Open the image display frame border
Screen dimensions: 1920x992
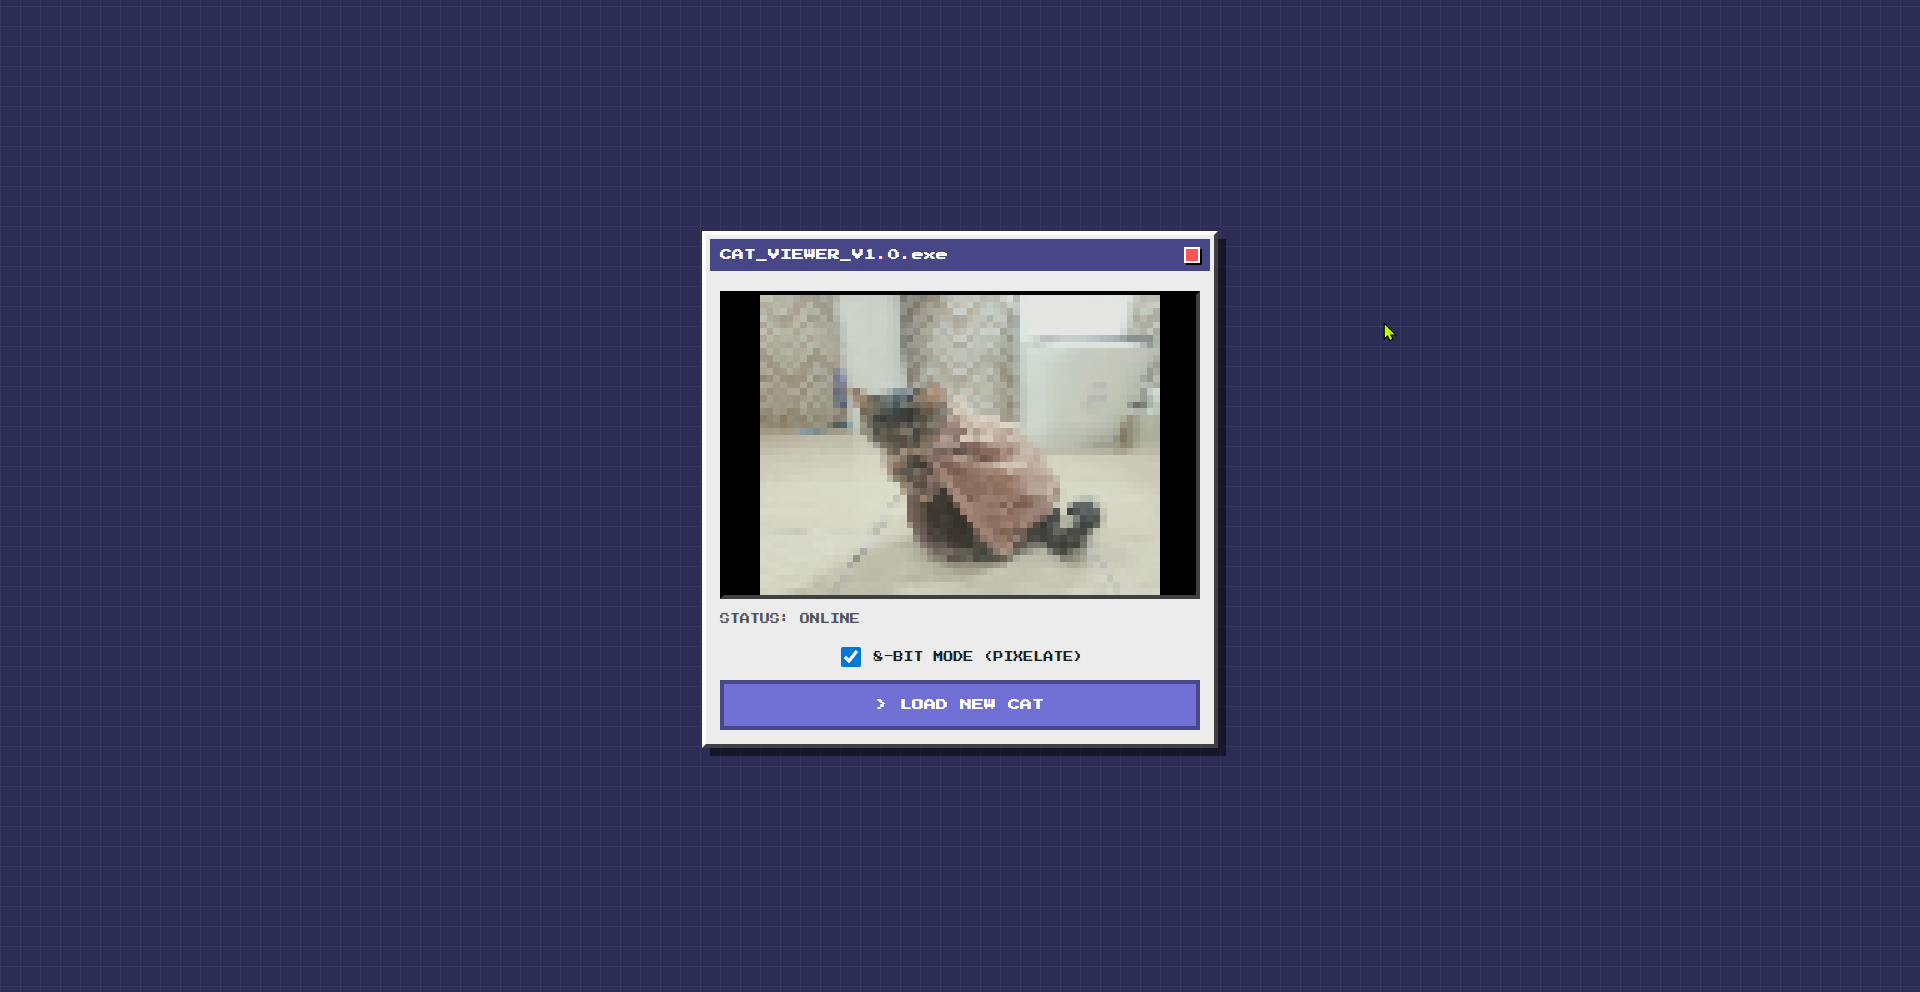[959, 294]
